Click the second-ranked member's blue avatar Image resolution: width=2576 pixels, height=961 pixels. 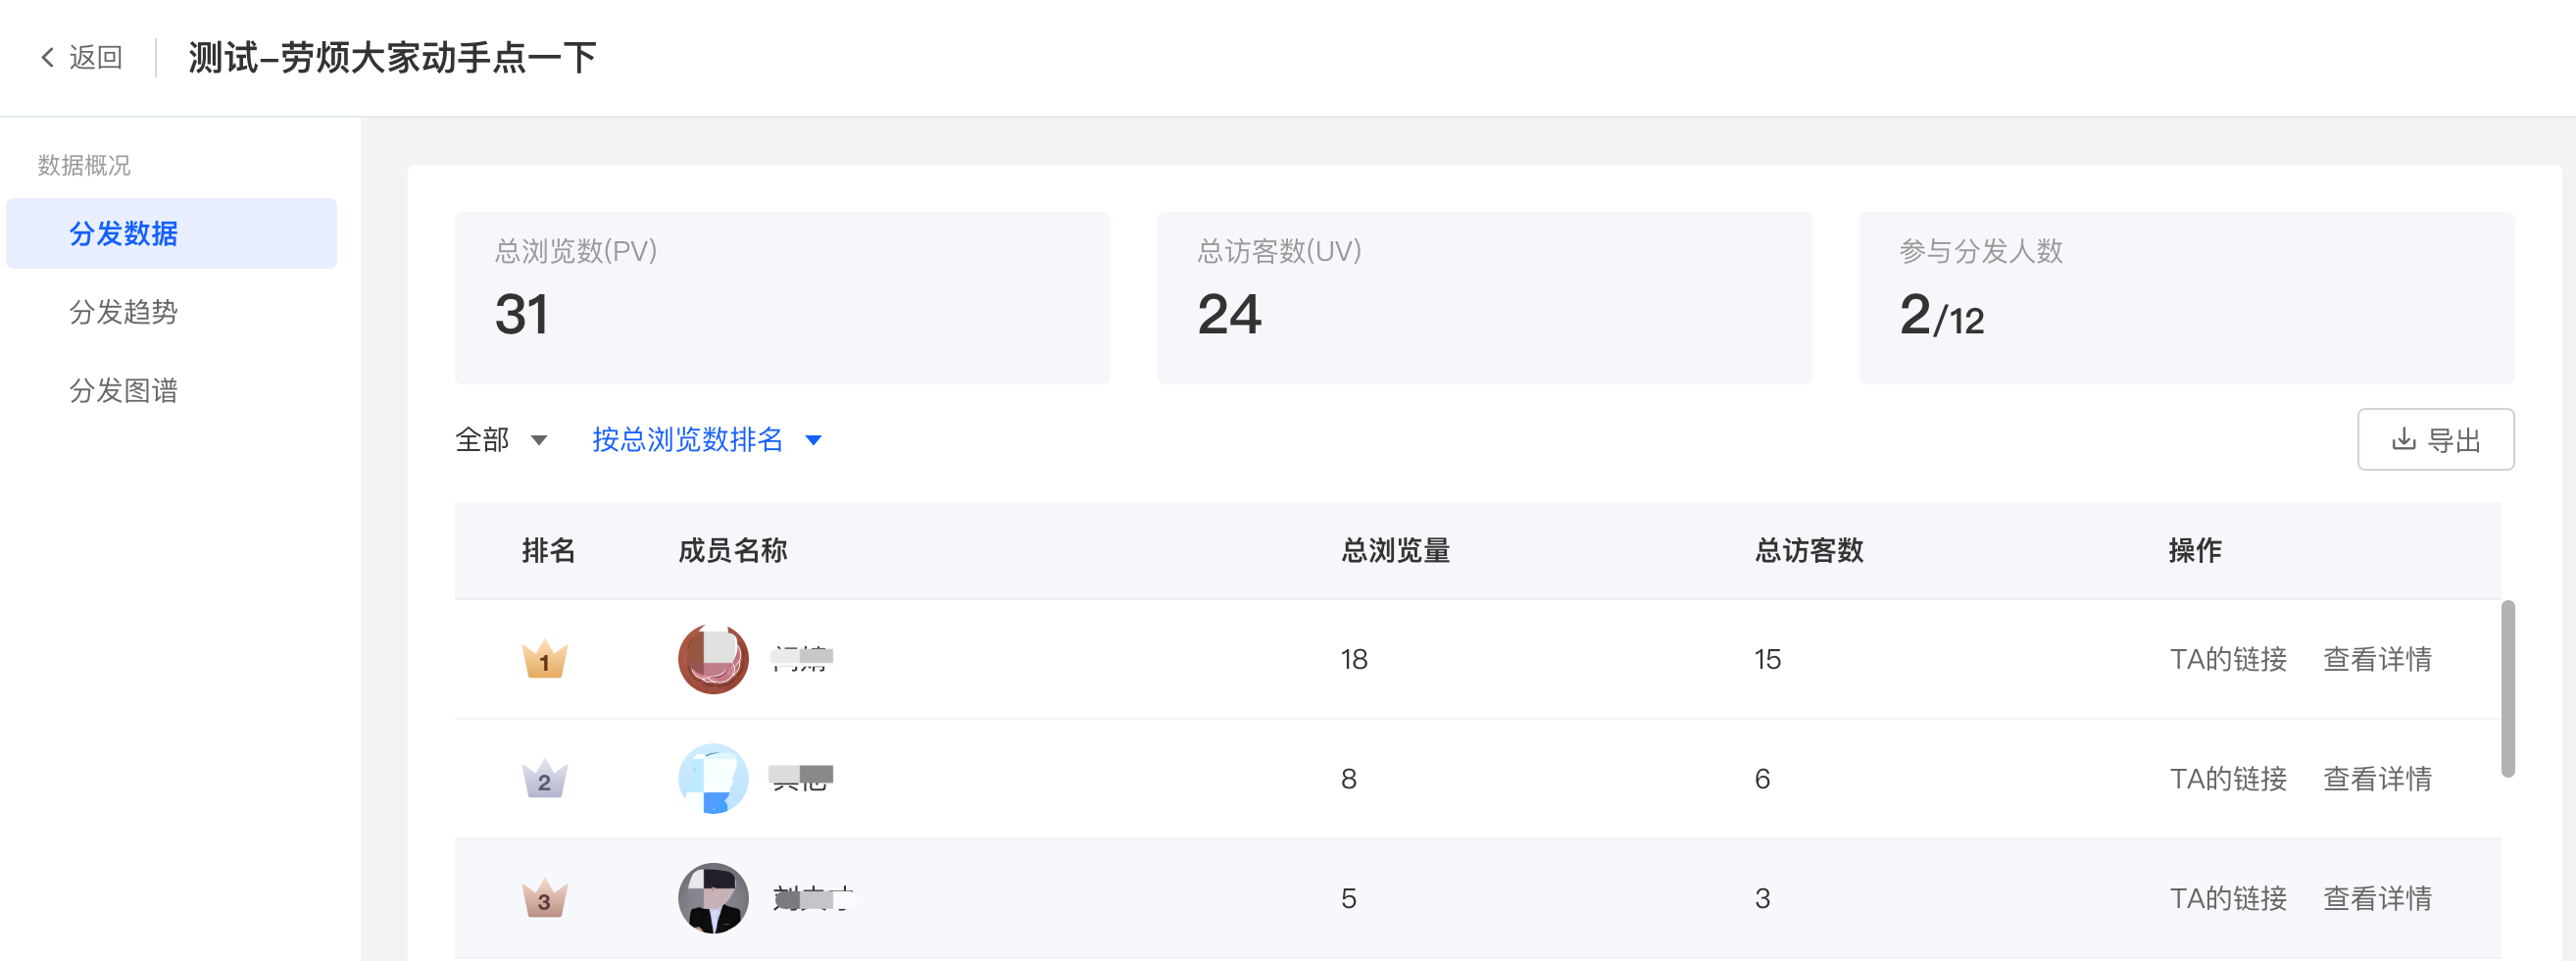point(713,778)
